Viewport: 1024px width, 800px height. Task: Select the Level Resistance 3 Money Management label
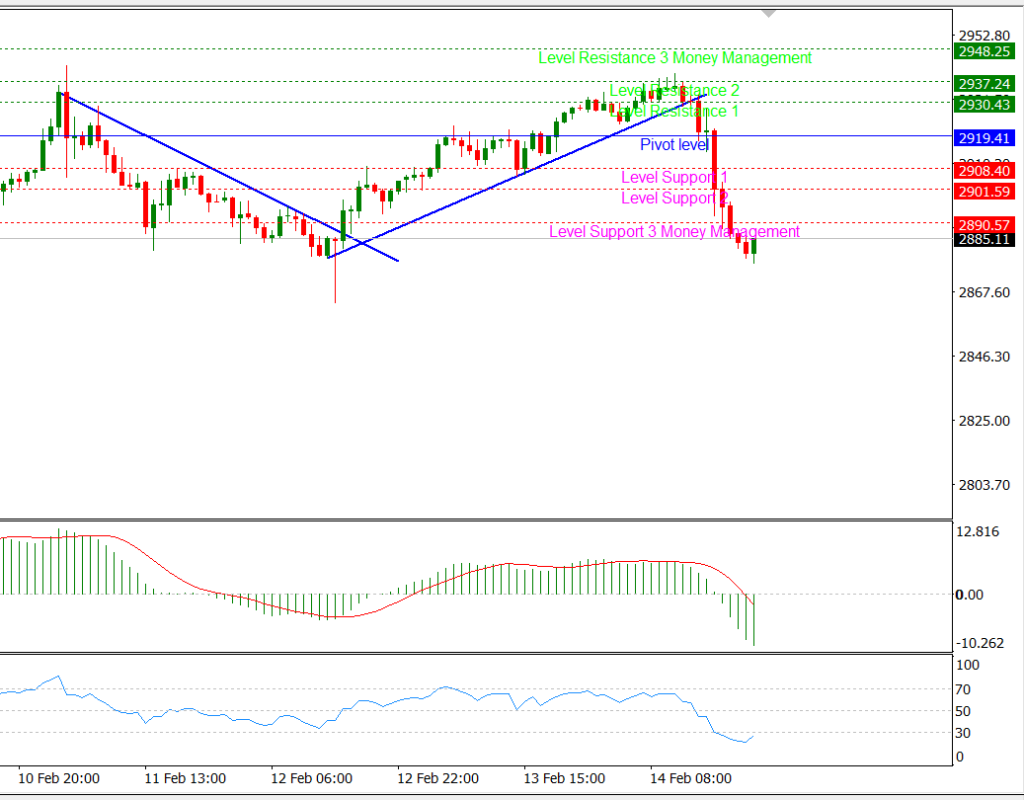click(x=675, y=58)
